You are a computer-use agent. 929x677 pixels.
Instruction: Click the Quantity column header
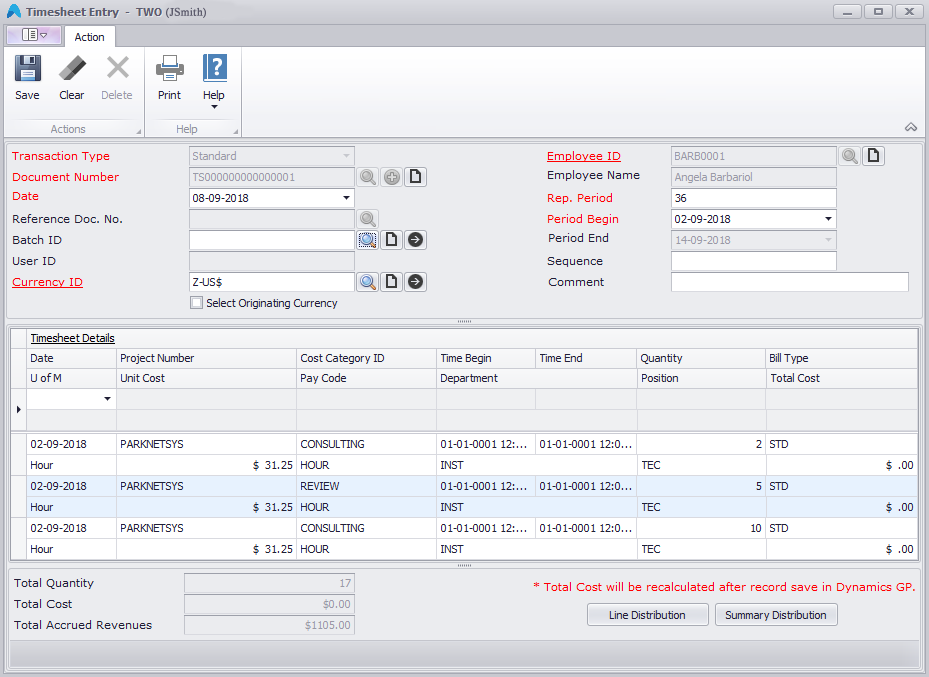701,358
